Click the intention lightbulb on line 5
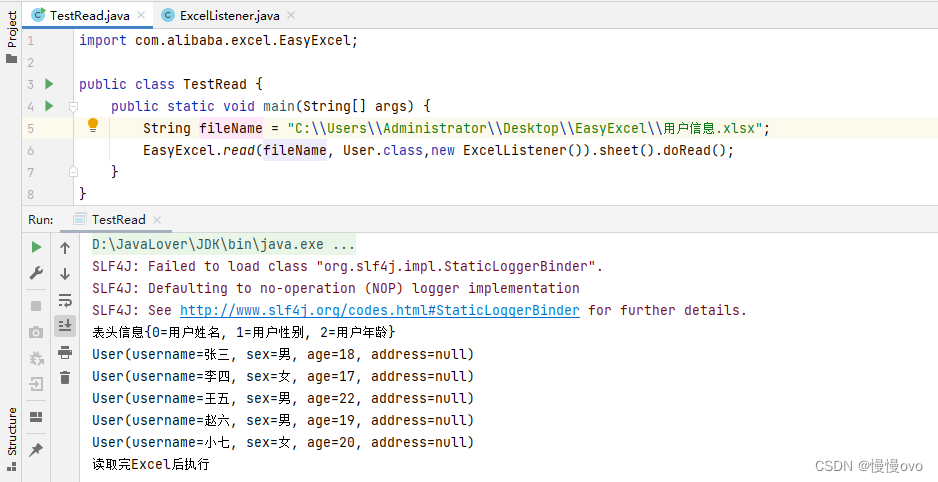Screen dimensions: 938x482 point(93,126)
